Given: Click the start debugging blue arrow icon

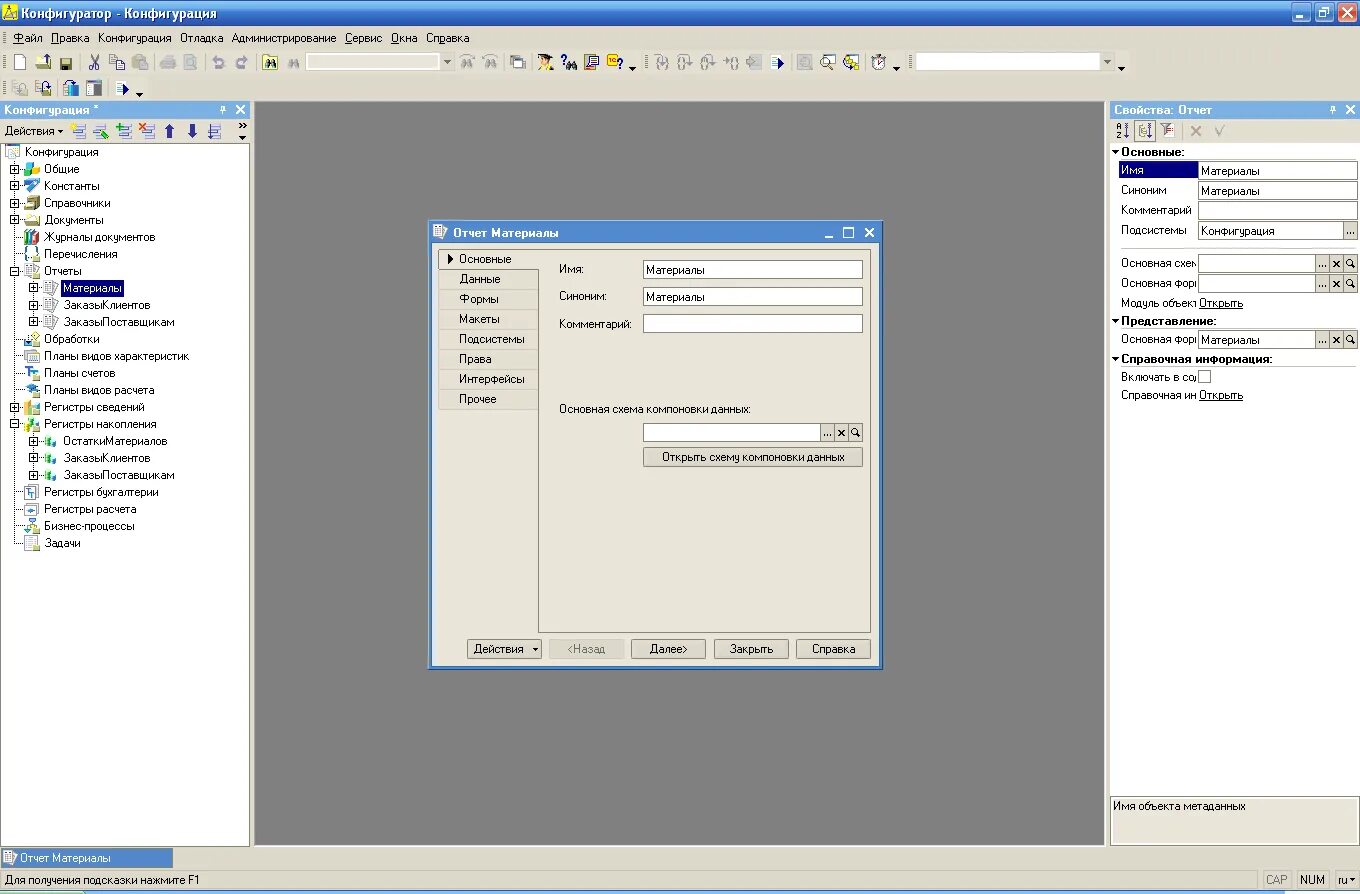Looking at the screenshot, I should [779, 62].
